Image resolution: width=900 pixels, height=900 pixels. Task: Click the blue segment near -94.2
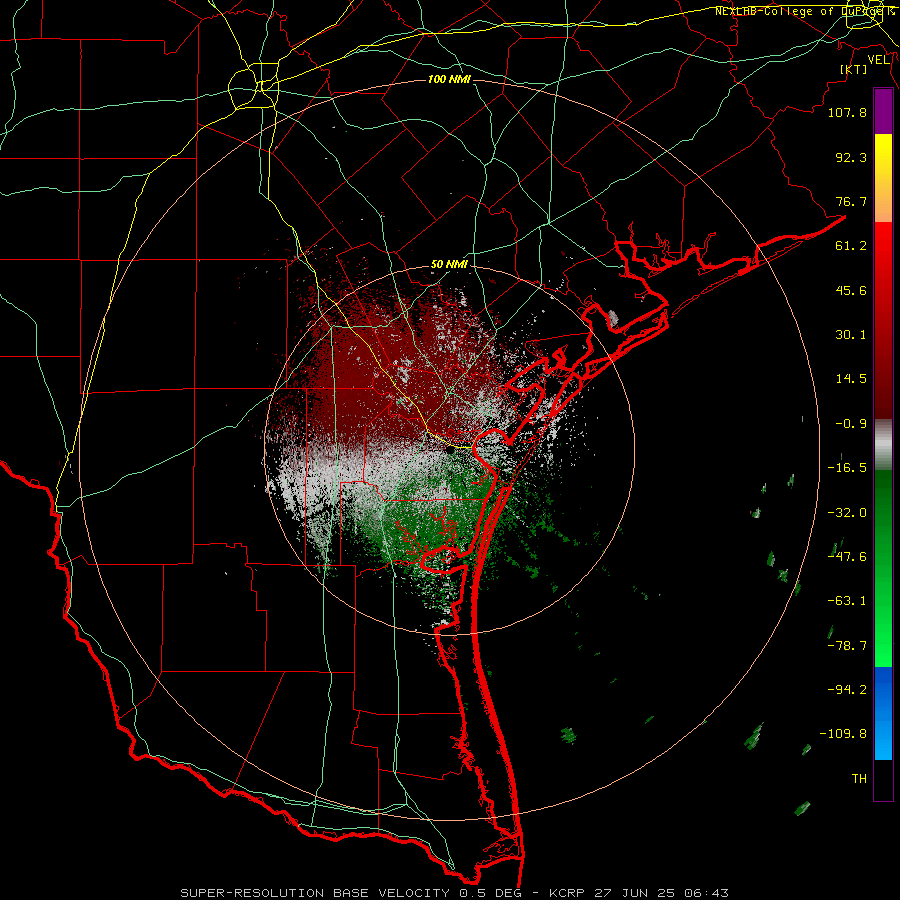[x=883, y=689]
